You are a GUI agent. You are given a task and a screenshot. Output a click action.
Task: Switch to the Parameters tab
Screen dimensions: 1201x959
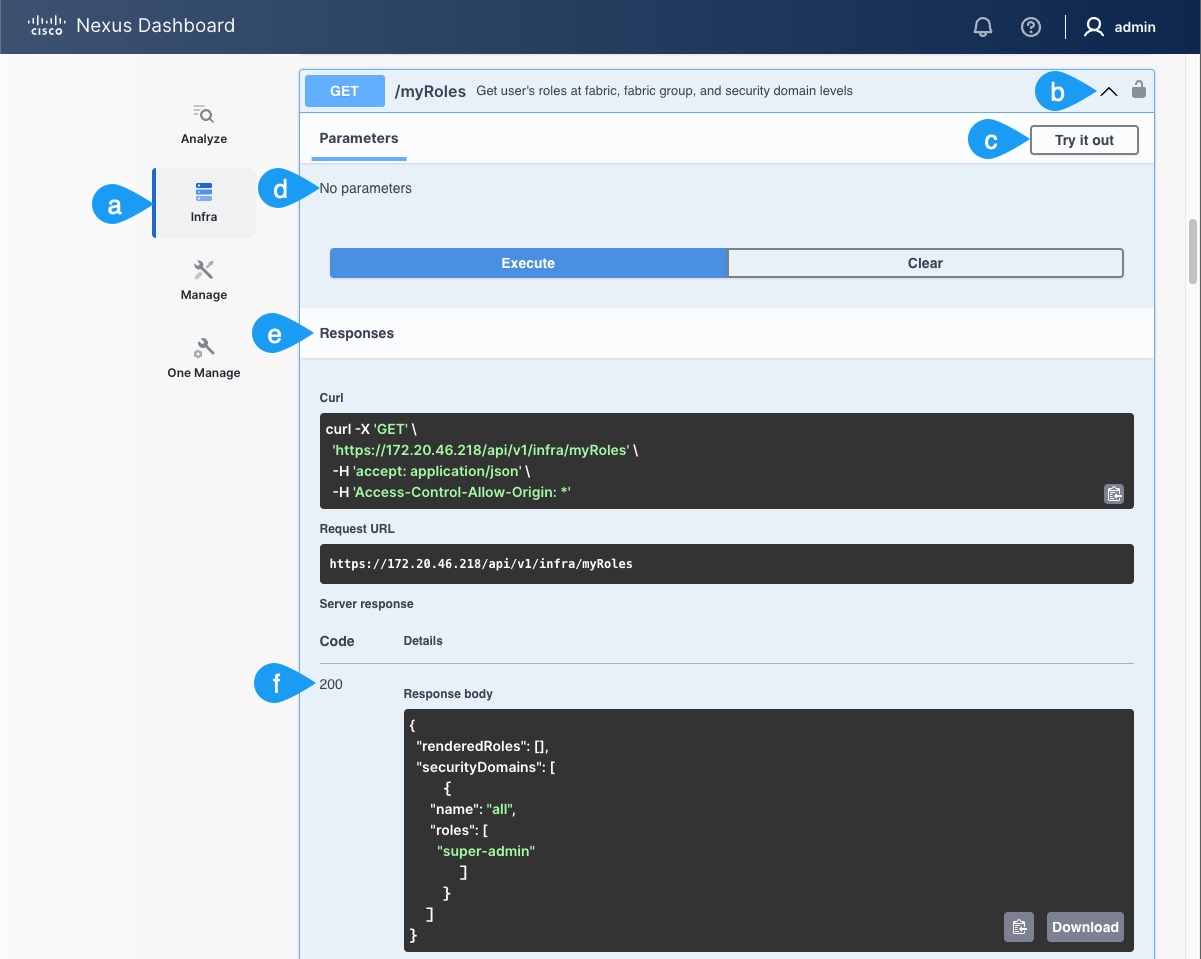[358, 138]
